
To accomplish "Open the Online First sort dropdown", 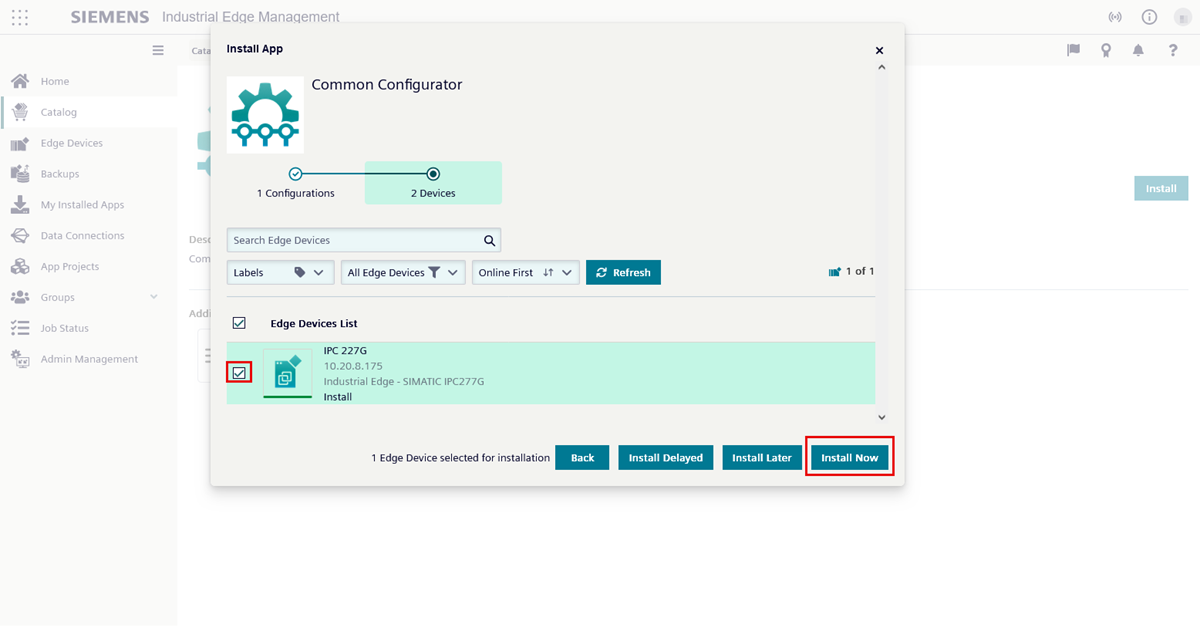I will tap(525, 272).
